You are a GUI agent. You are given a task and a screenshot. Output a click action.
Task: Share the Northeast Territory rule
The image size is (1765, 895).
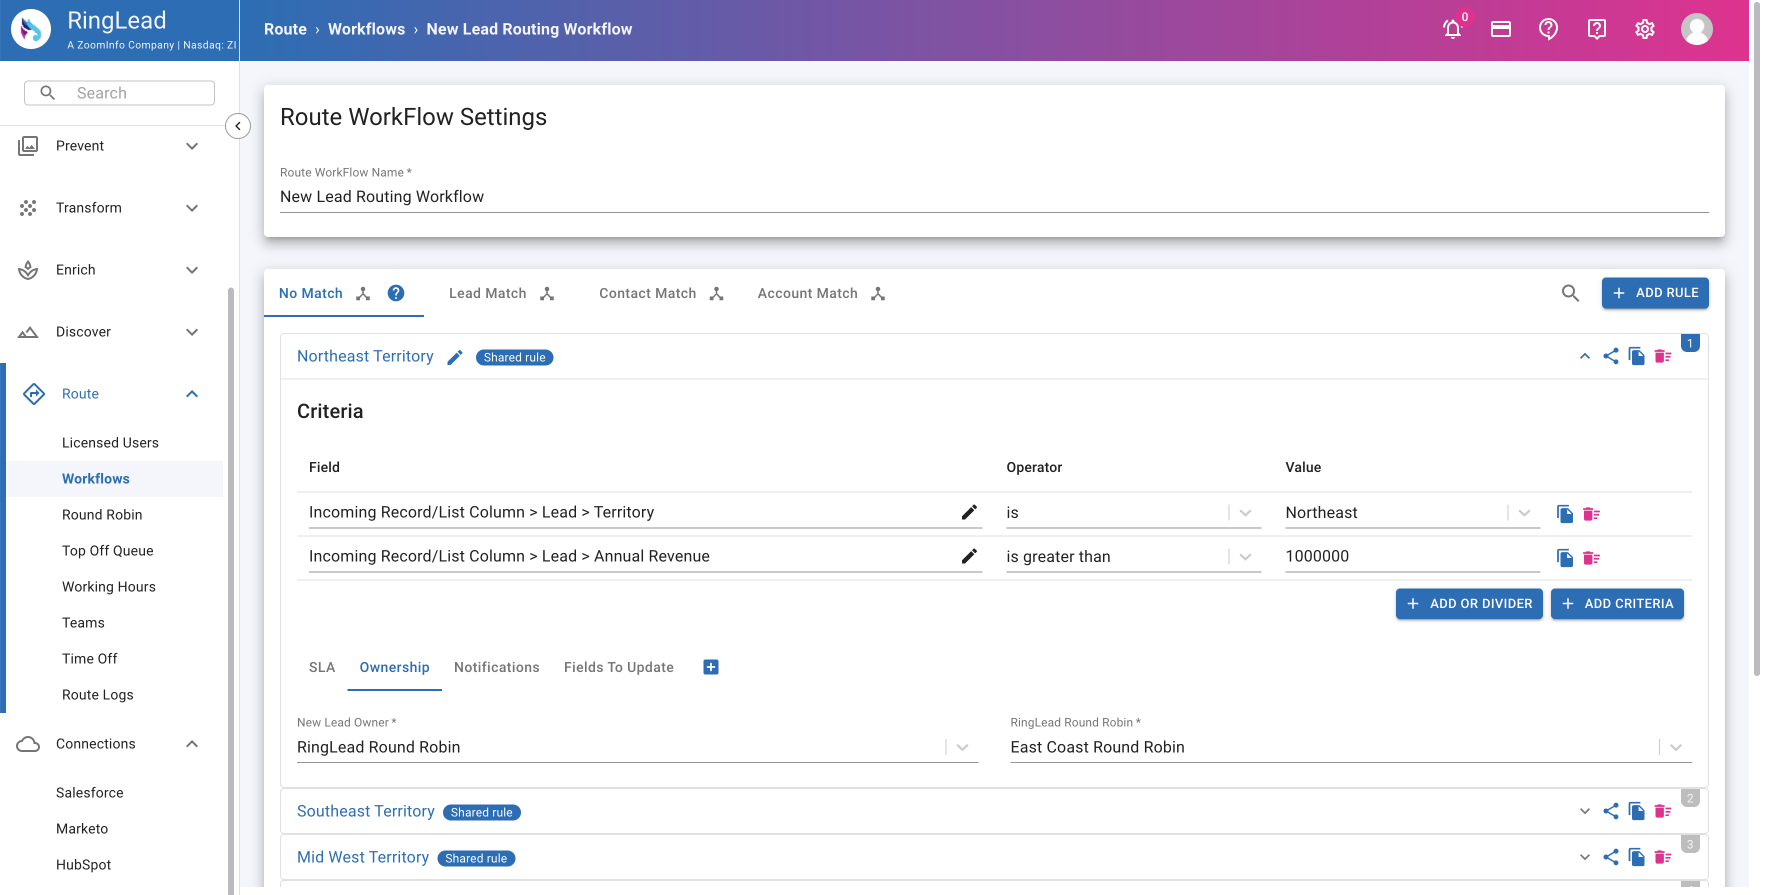(x=1610, y=357)
